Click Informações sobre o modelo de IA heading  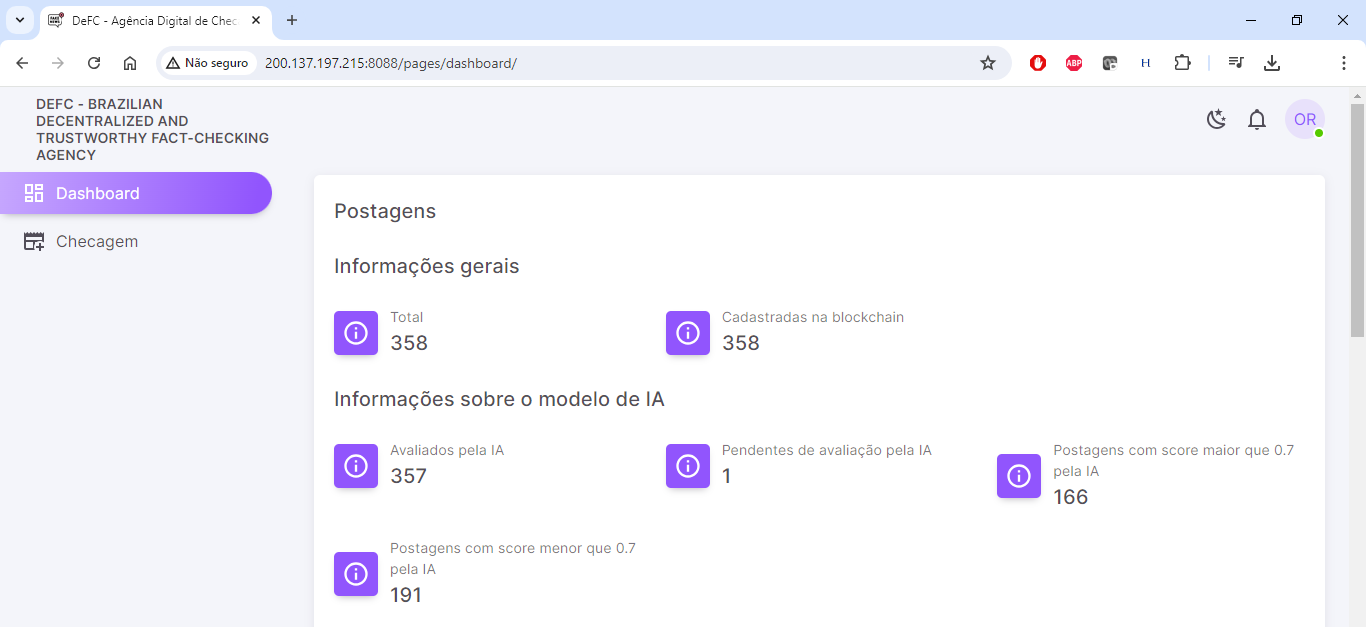click(x=499, y=399)
